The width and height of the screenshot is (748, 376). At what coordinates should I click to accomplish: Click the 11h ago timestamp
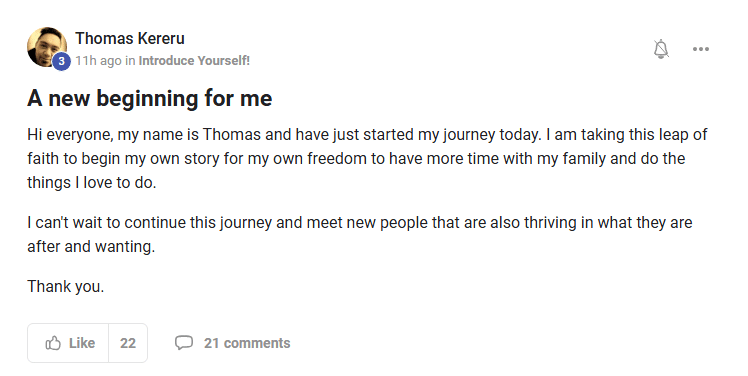98,61
